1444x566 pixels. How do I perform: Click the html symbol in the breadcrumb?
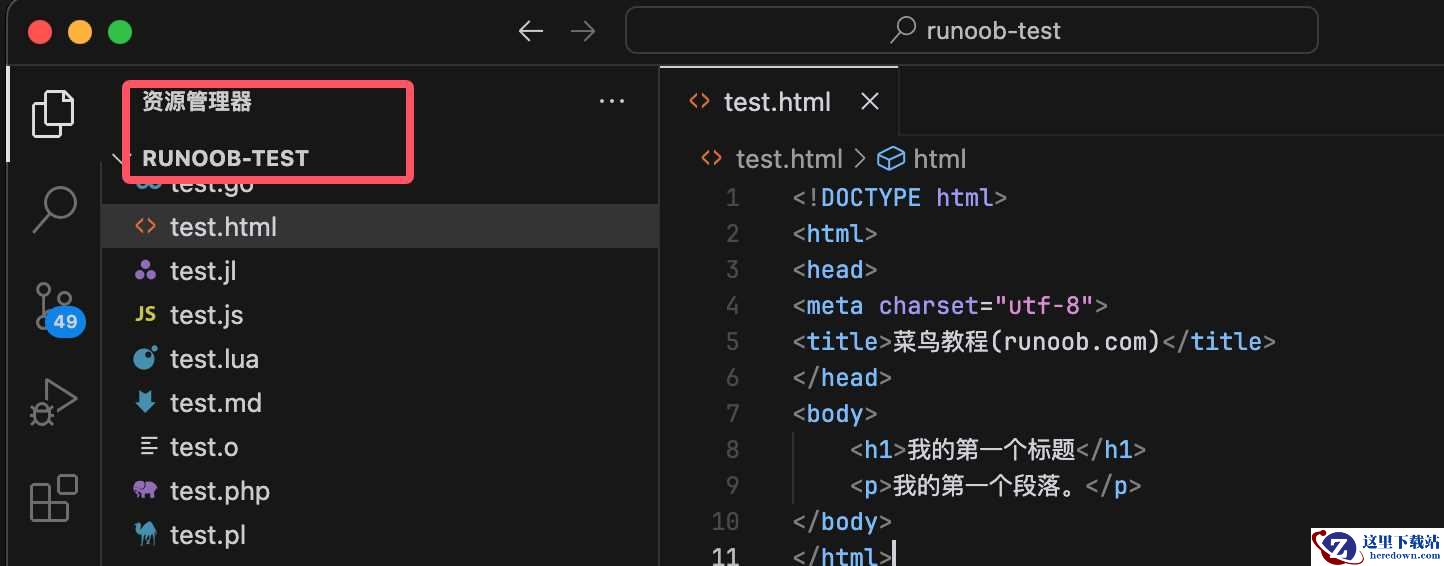coord(940,159)
